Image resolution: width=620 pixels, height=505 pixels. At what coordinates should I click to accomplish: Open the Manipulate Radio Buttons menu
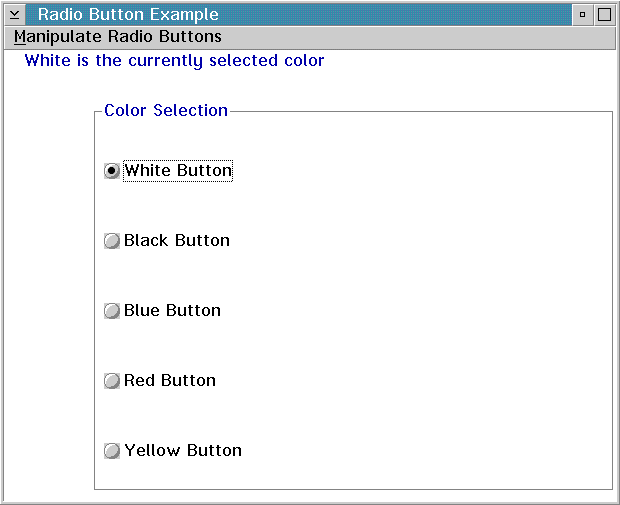[x=117, y=37]
